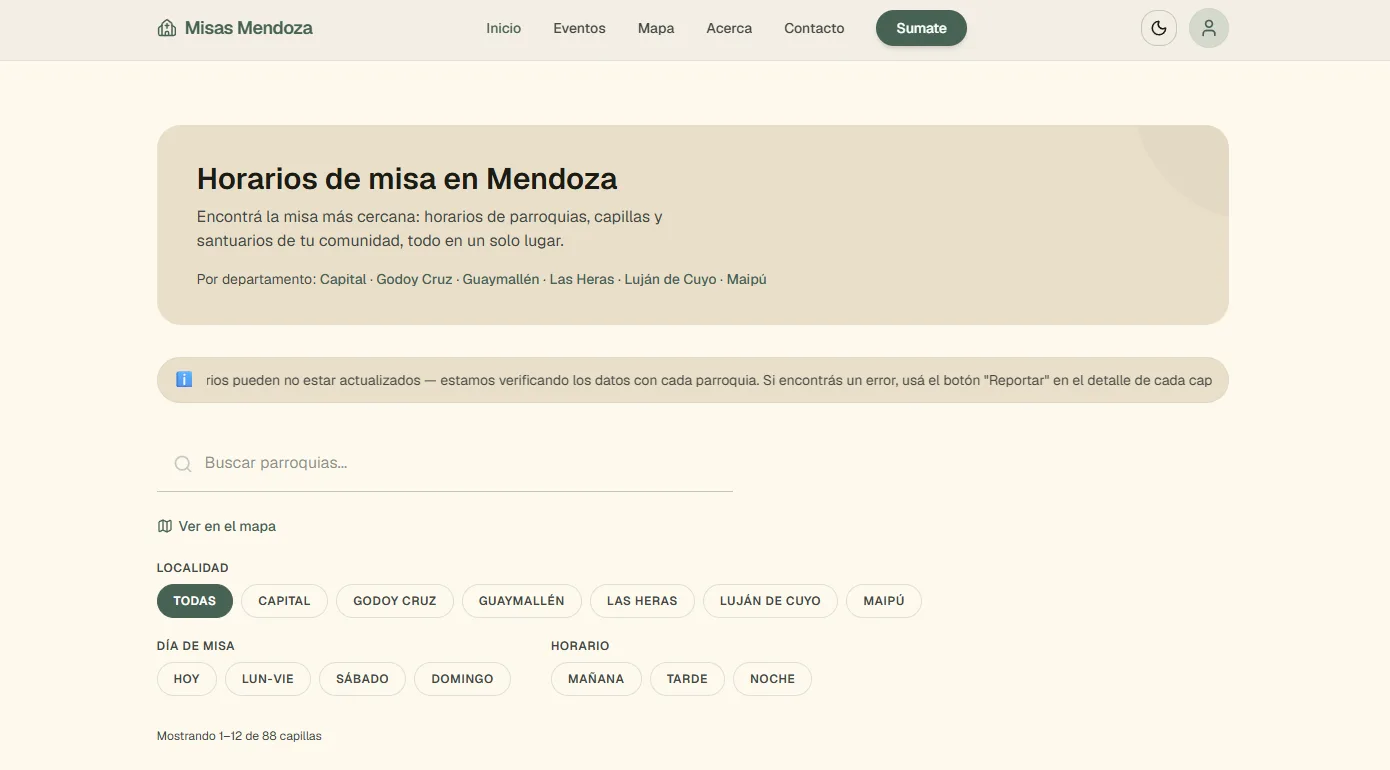The height and width of the screenshot is (770, 1390).
Task: Click the church logo icon next to Misas Mendoza
Action: [167, 28]
